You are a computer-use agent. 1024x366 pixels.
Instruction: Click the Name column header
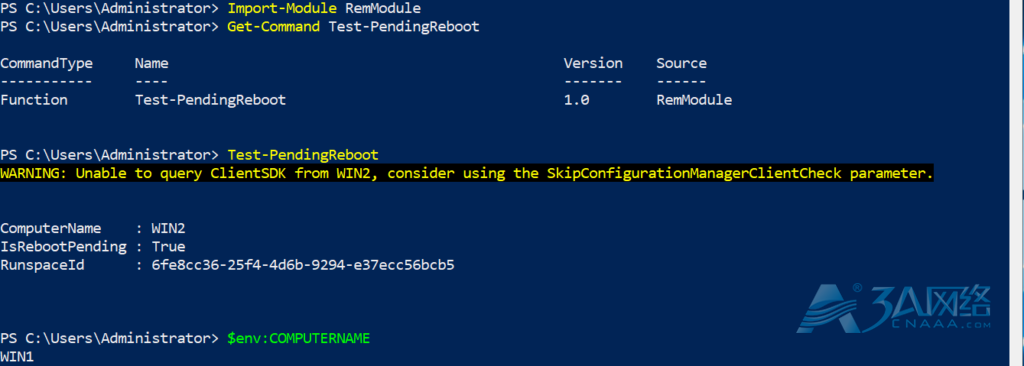[x=152, y=63]
